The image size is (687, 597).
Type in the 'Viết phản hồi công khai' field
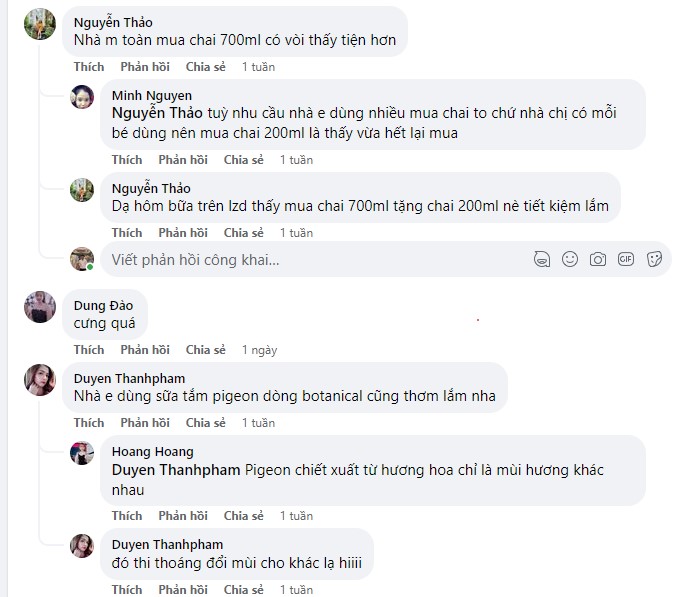pyautogui.click(x=300, y=260)
